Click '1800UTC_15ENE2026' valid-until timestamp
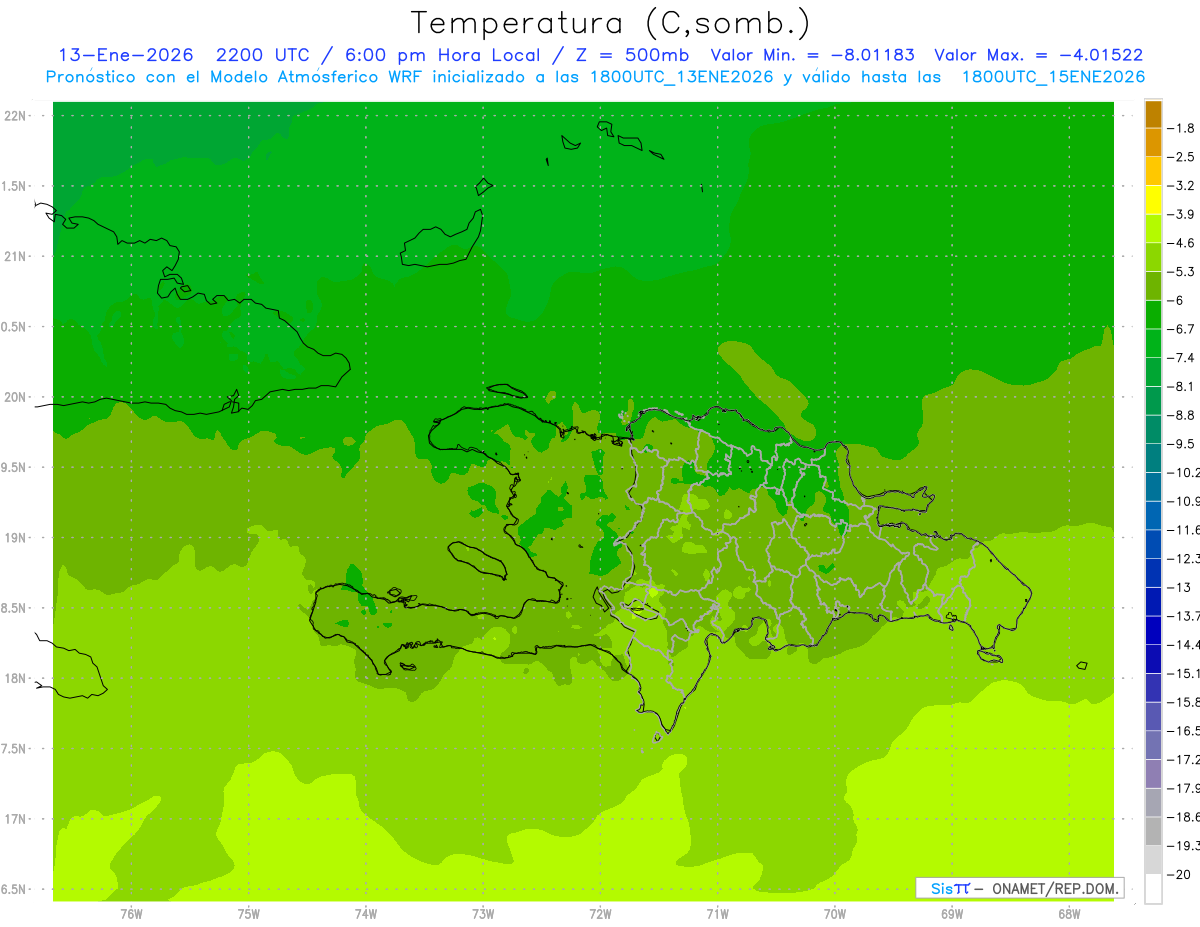Screen dimensions: 1200x927 click(1053, 77)
